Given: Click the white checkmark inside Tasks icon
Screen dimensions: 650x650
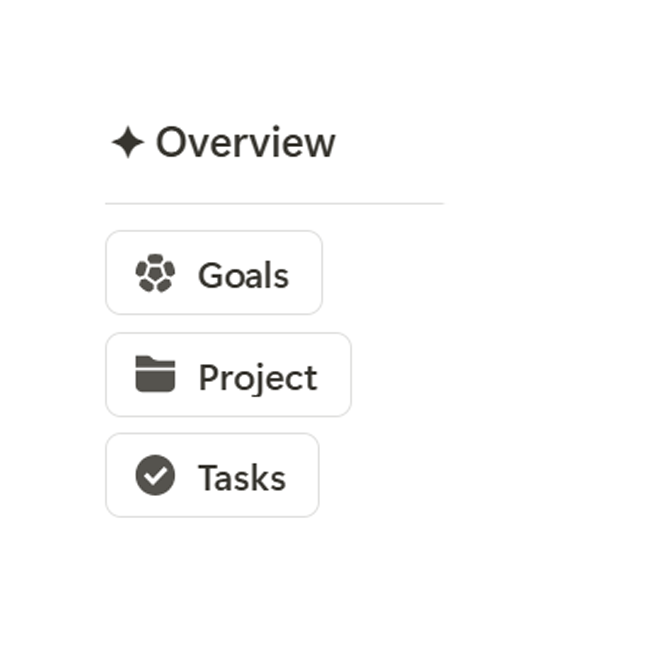Looking at the screenshot, I should point(155,476).
